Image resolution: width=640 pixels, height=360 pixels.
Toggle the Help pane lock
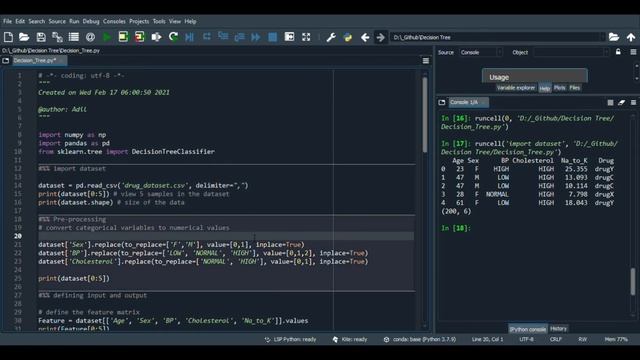[618, 52]
